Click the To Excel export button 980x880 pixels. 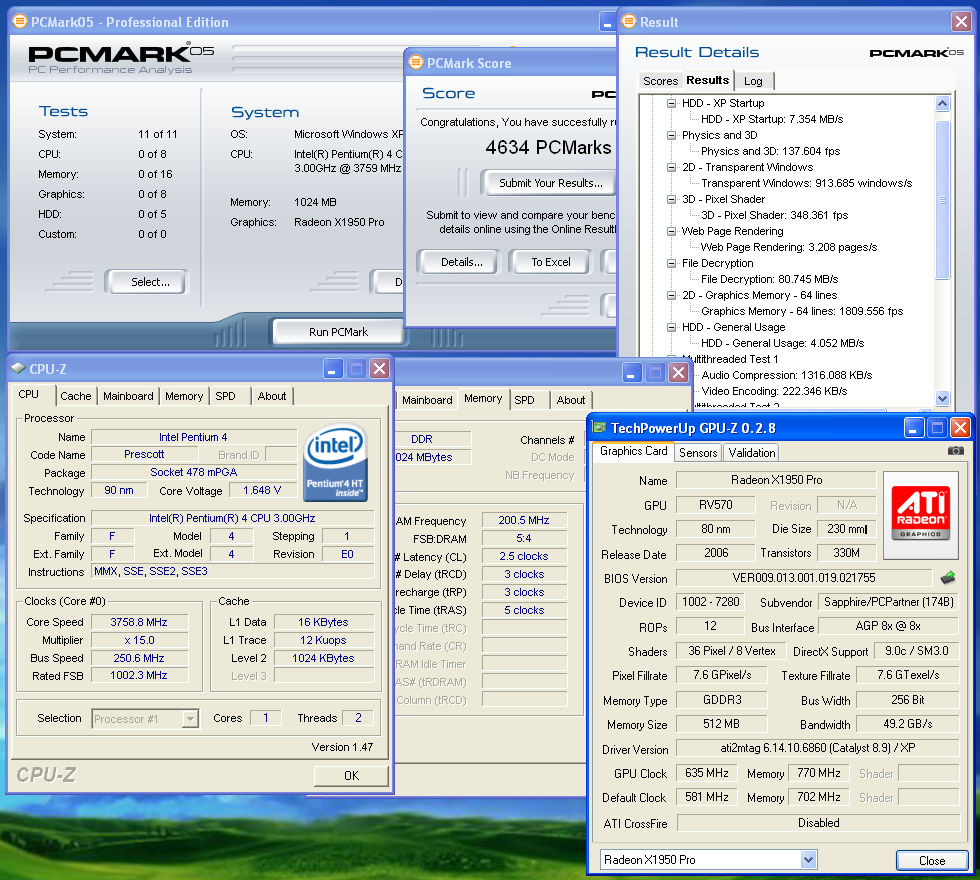[x=551, y=262]
